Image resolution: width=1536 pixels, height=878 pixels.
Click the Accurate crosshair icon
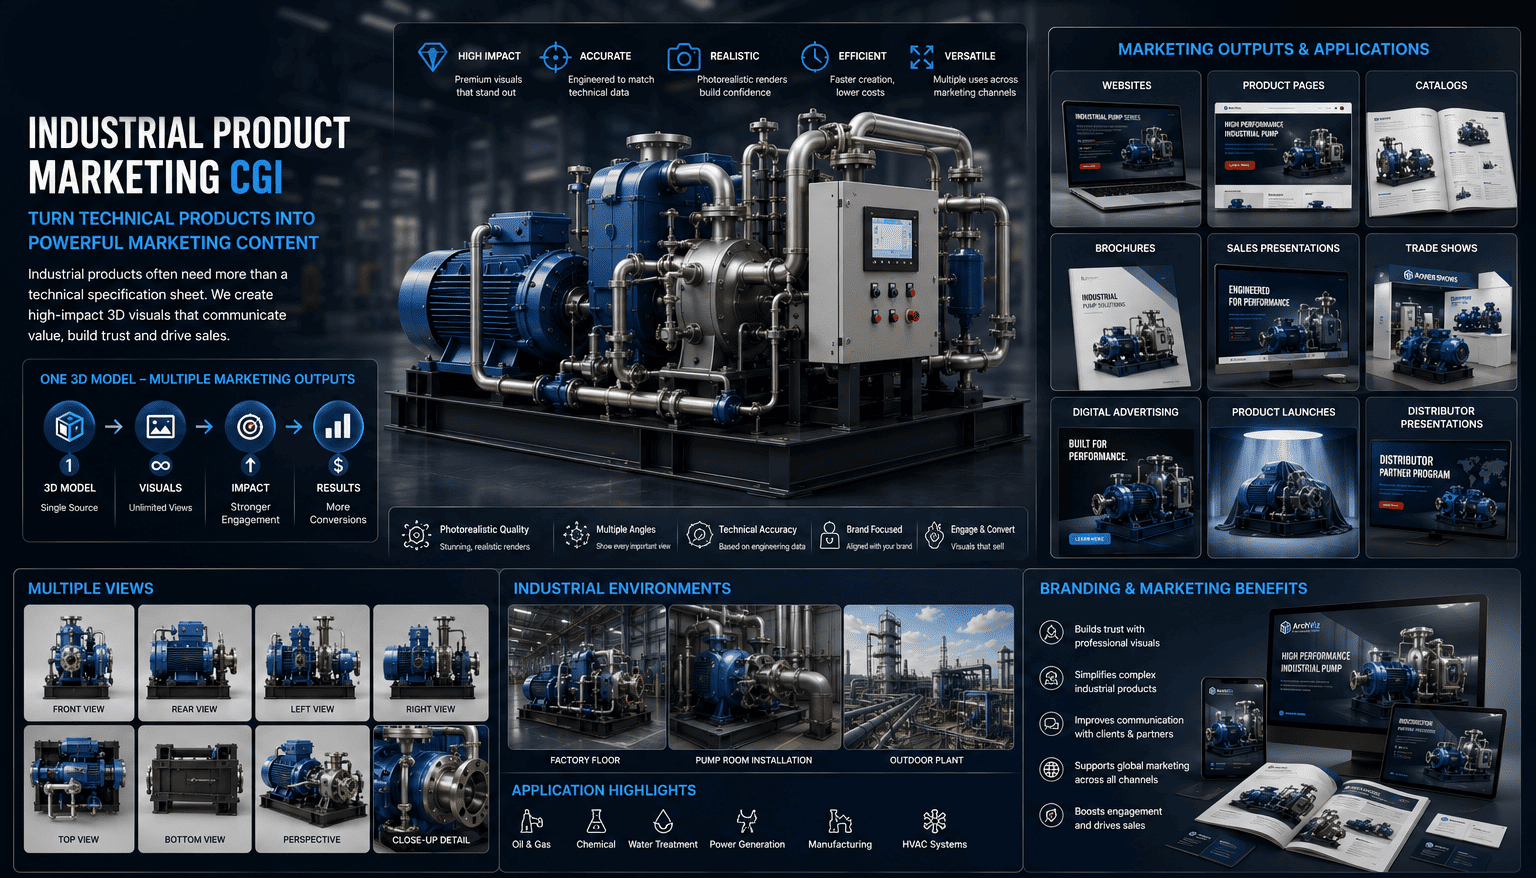coord(554,57)
